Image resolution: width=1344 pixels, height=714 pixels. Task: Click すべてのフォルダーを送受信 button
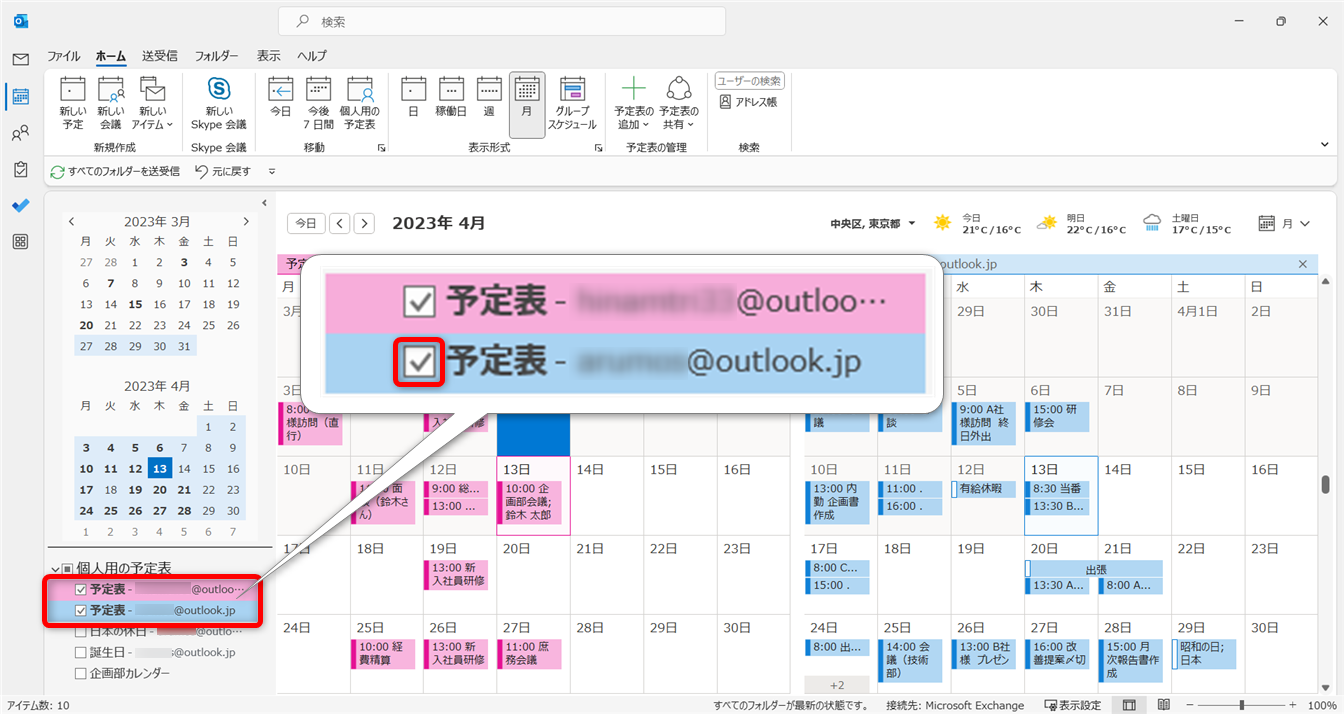click(x=115, y=171)
